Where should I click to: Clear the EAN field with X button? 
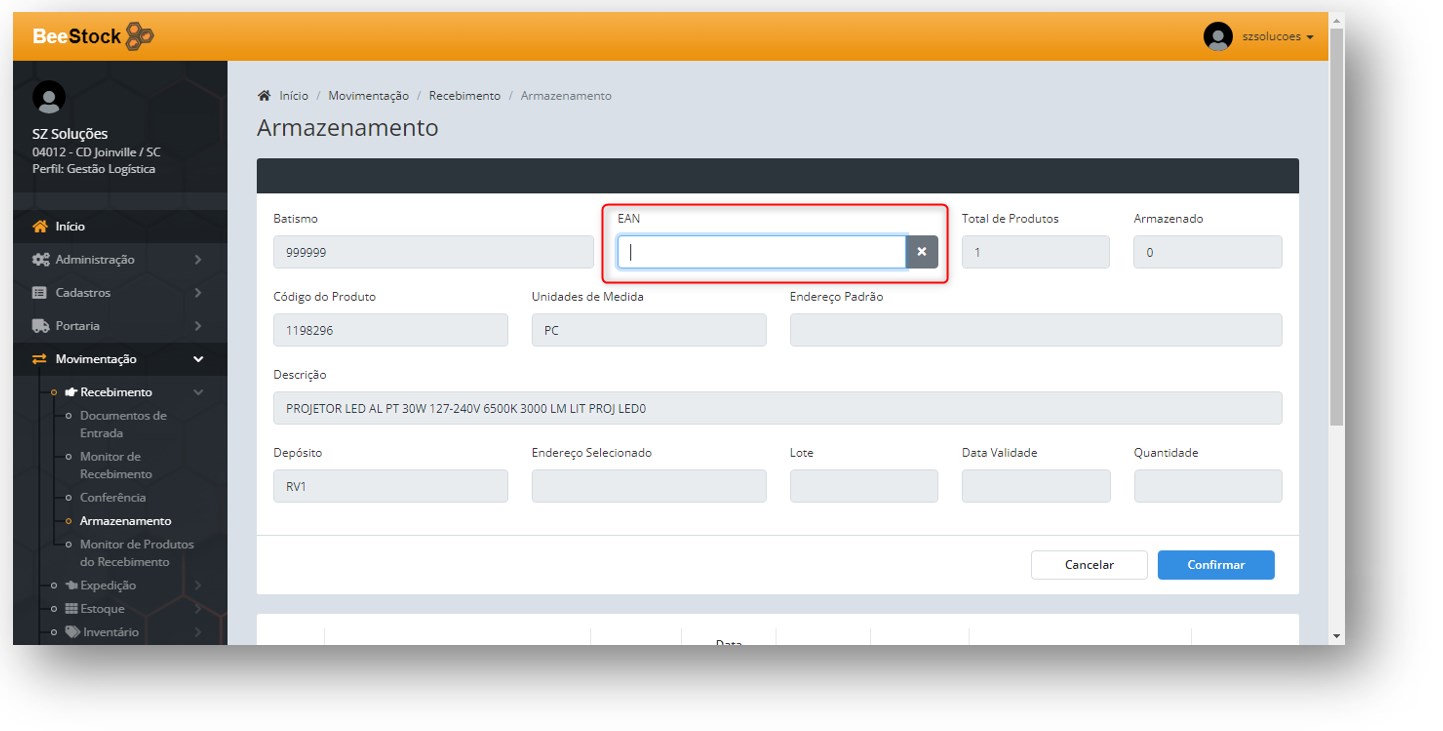coord(921,252)
